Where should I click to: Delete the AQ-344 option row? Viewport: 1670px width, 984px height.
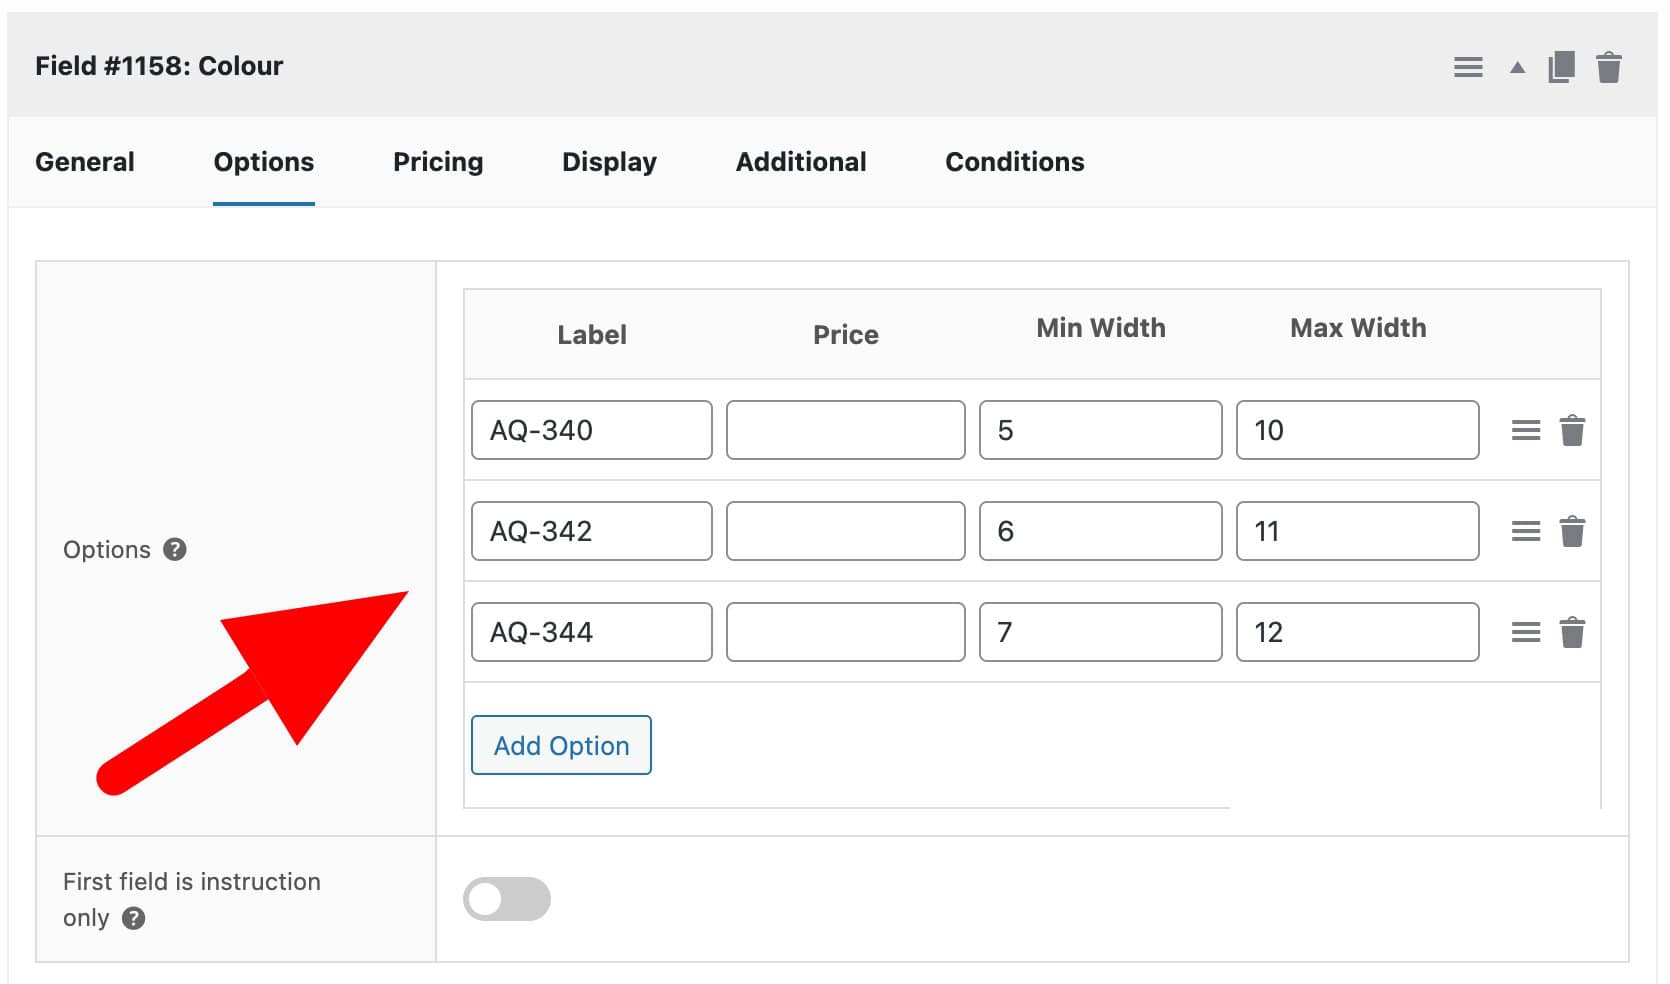(x=1571, y=631)
